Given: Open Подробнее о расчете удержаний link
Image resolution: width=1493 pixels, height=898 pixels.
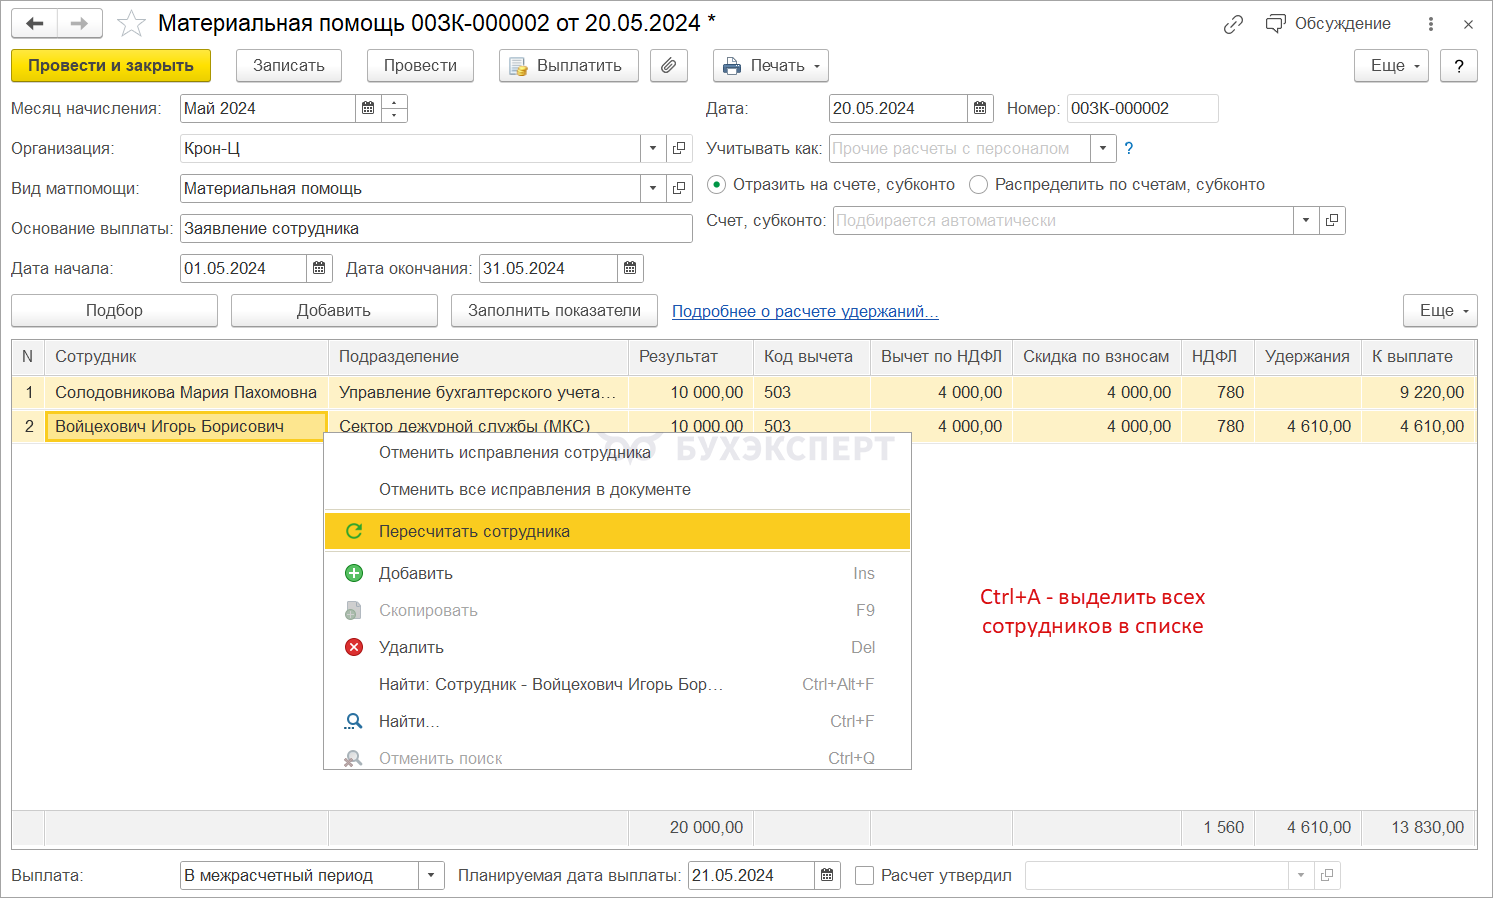Looking at the screenshot, I should tap(804, 311).
